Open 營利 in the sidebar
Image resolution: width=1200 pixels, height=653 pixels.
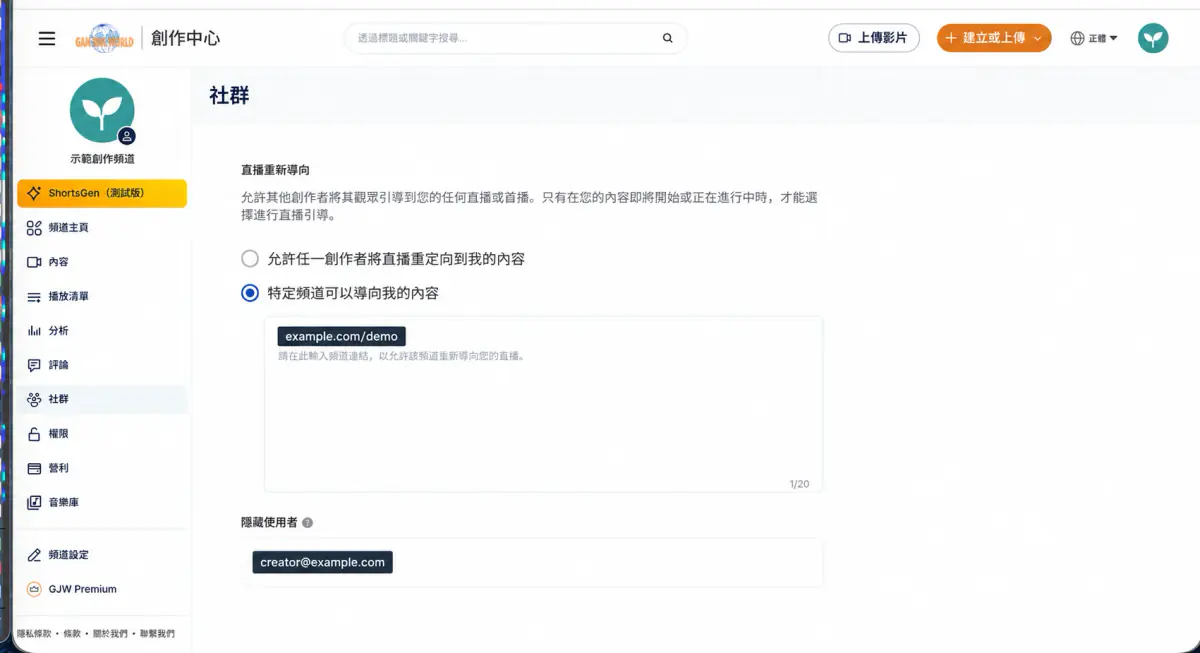102,468
